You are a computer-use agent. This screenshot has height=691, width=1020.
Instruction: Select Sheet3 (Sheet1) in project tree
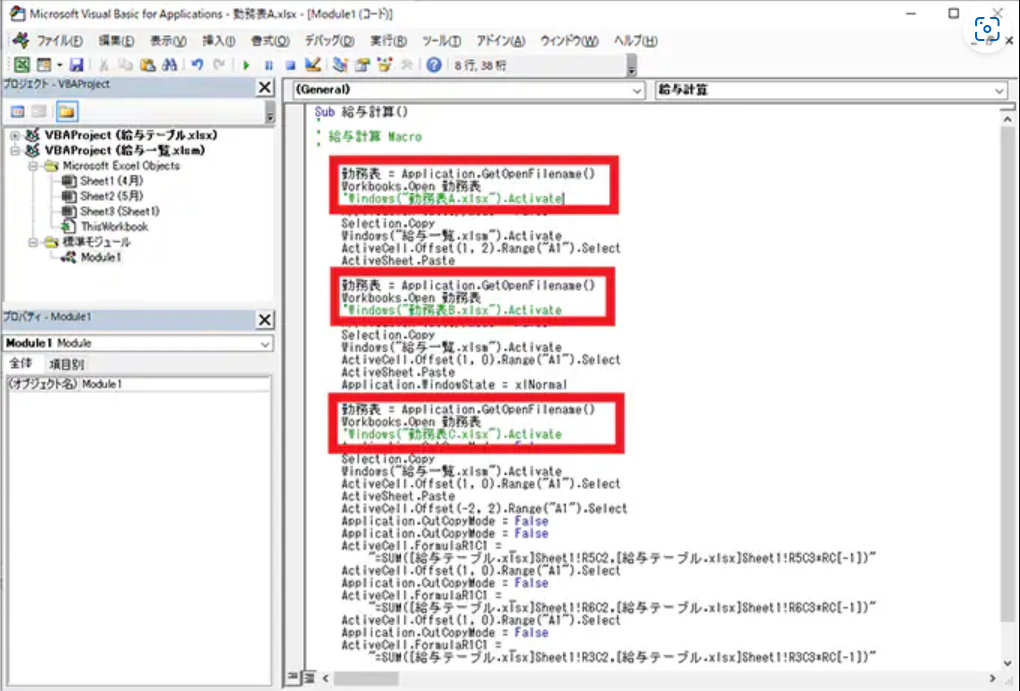click(x=119, y=211)
